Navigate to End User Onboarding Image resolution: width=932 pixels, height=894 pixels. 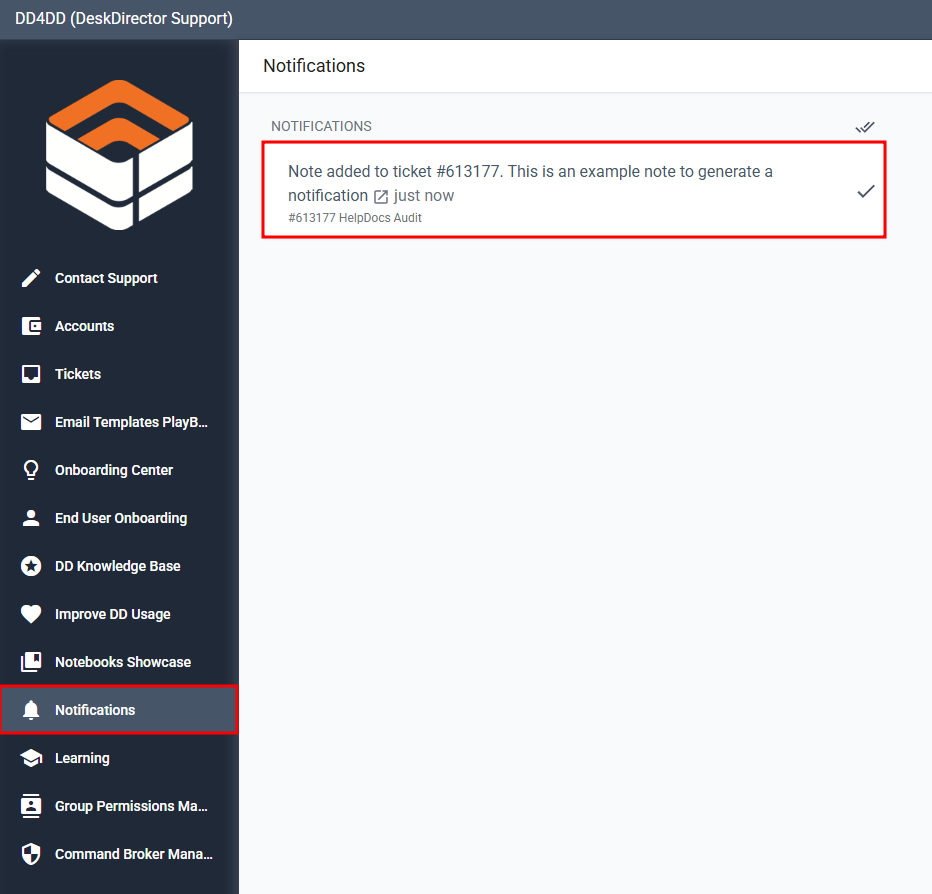pyautogui.click(x=119, y=518)
